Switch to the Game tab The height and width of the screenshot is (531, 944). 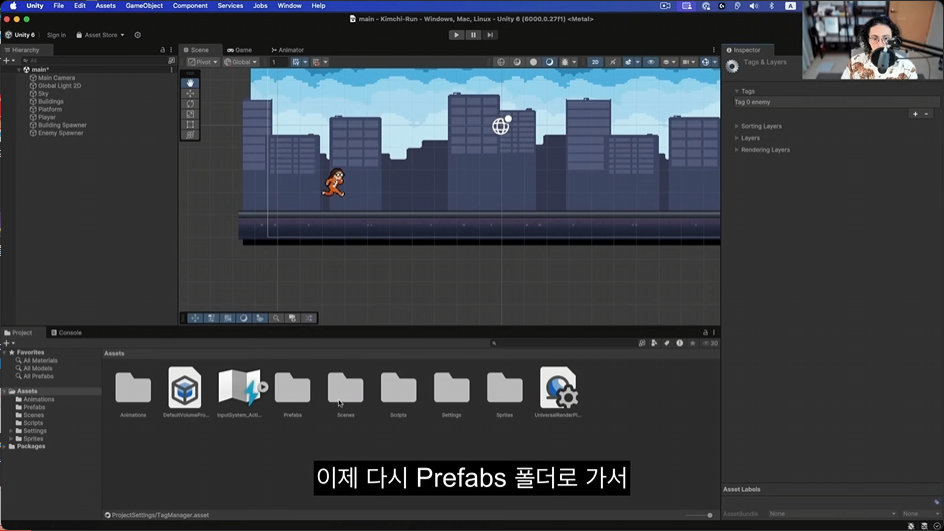pyautogui.click(x=240, y=50)
